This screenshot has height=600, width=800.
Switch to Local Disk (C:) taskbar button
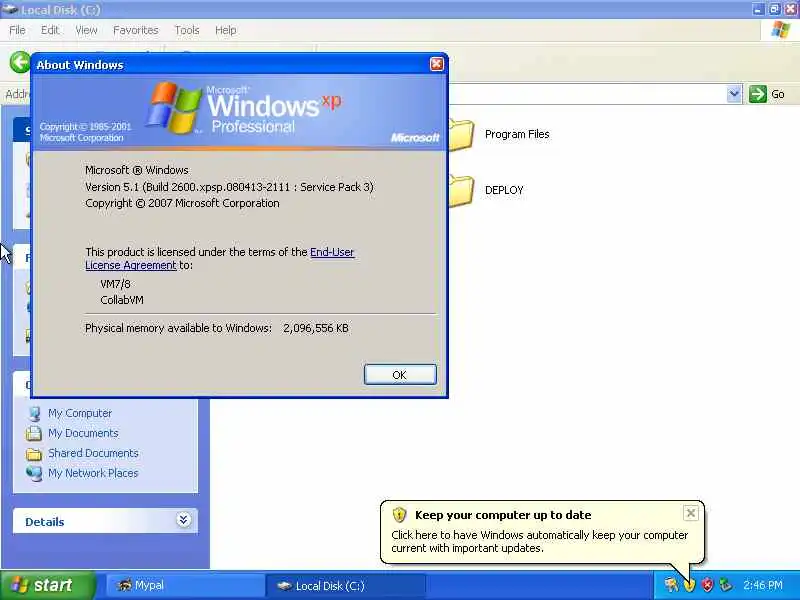coord(346,585)
